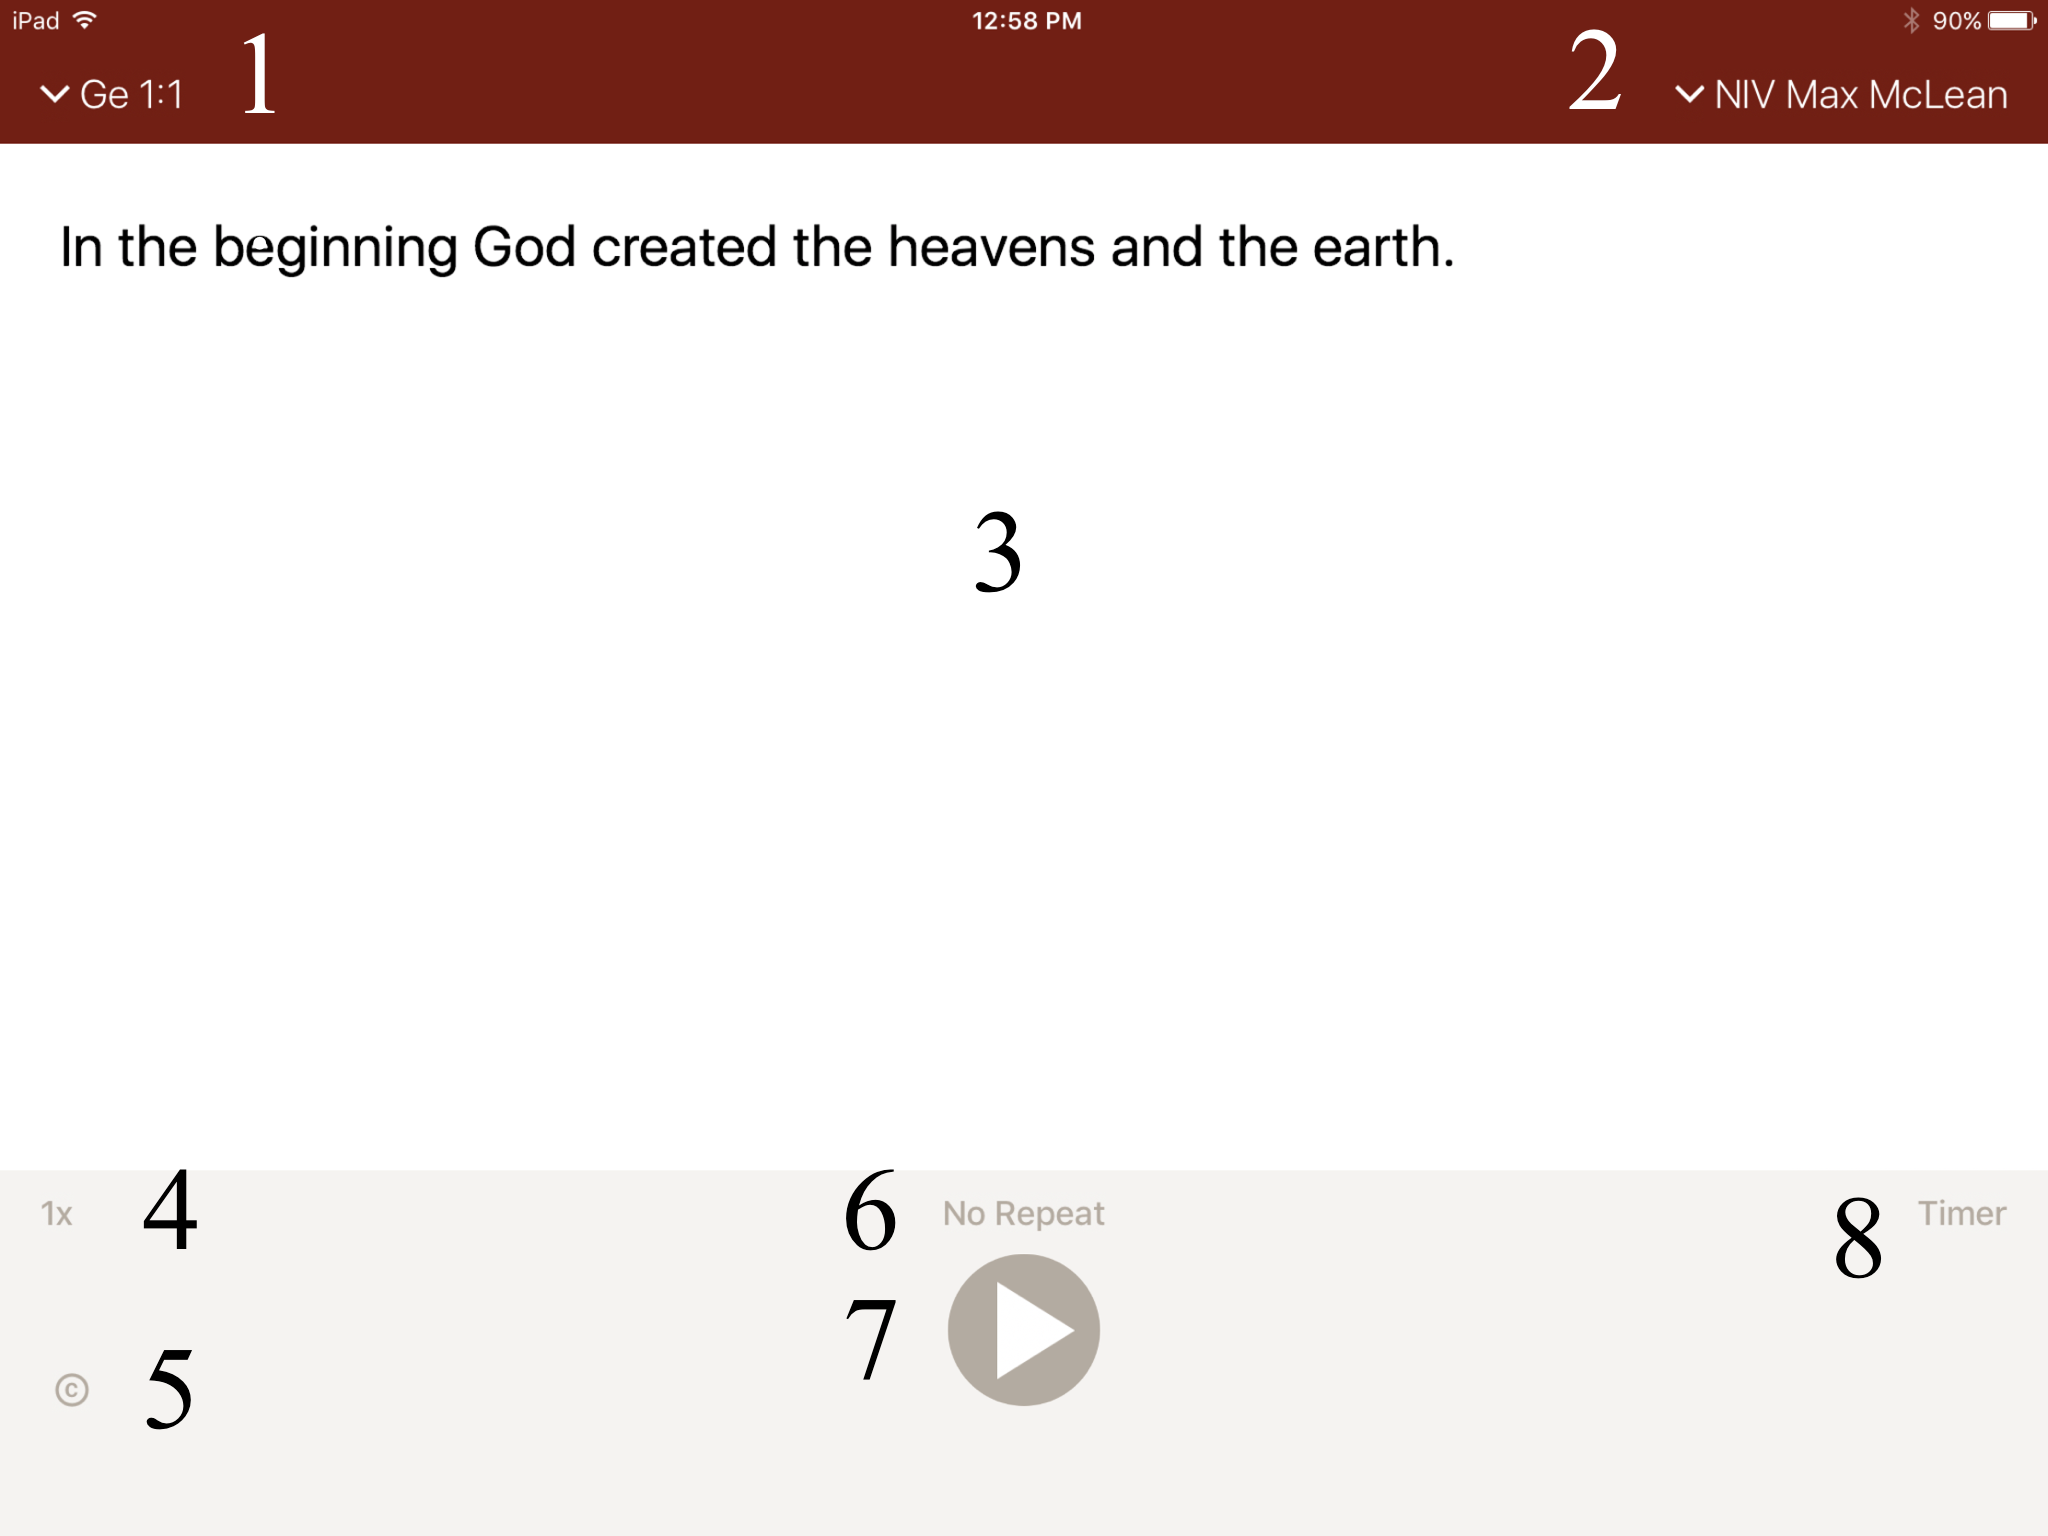Screen dimensions: 2048x1536
Task: Open the No Repeat setting
Action: (1022, 1212)
